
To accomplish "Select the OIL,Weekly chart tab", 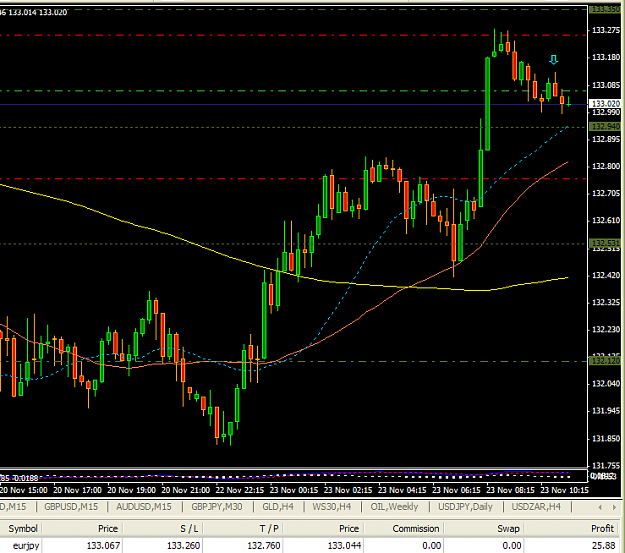I will [394, 507].
